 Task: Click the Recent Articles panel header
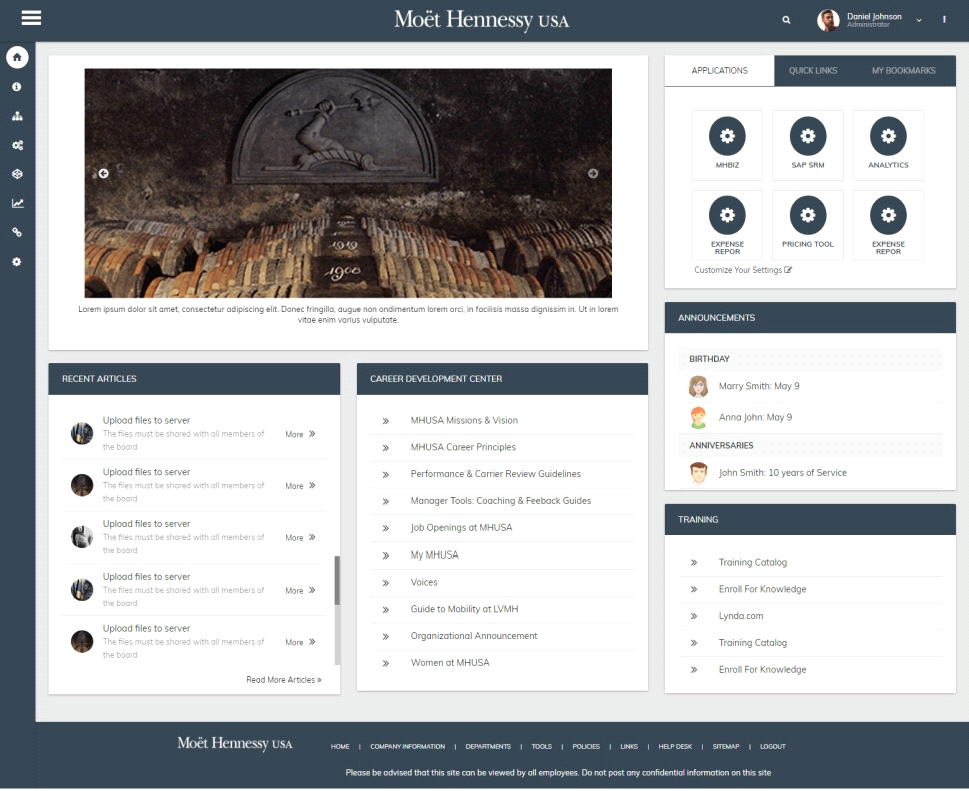[x=194, y=379]
